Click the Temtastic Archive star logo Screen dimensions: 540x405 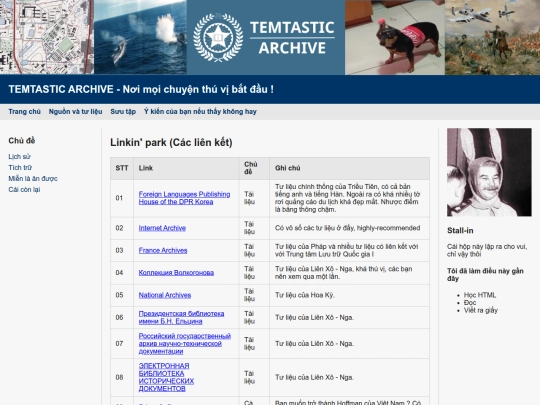218,38
